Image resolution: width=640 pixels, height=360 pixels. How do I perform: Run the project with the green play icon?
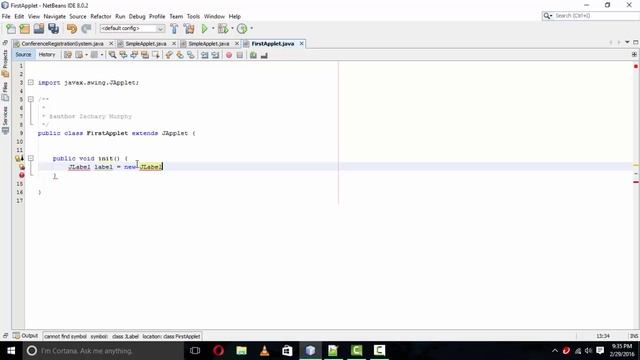[x=204, y=29]
